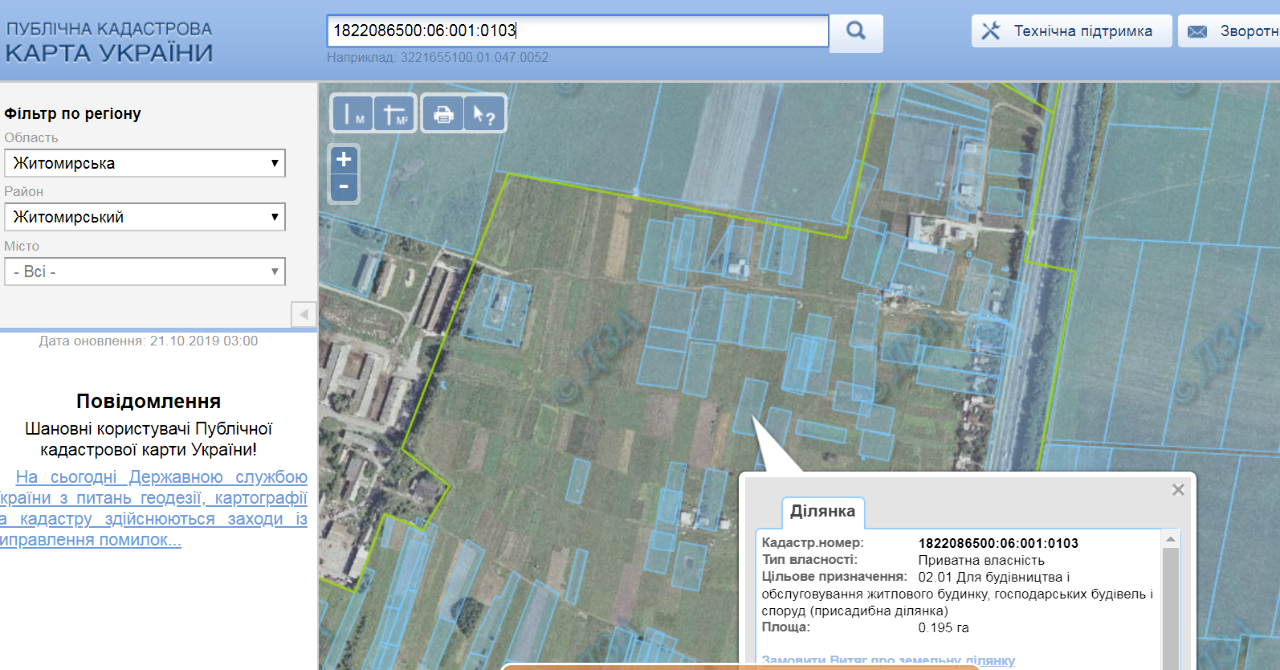Screen dimensions: 1280x670
Task: Select cadastral number 1822086500:06:001:0103 text in popup
Action: [x=998, y=543]
